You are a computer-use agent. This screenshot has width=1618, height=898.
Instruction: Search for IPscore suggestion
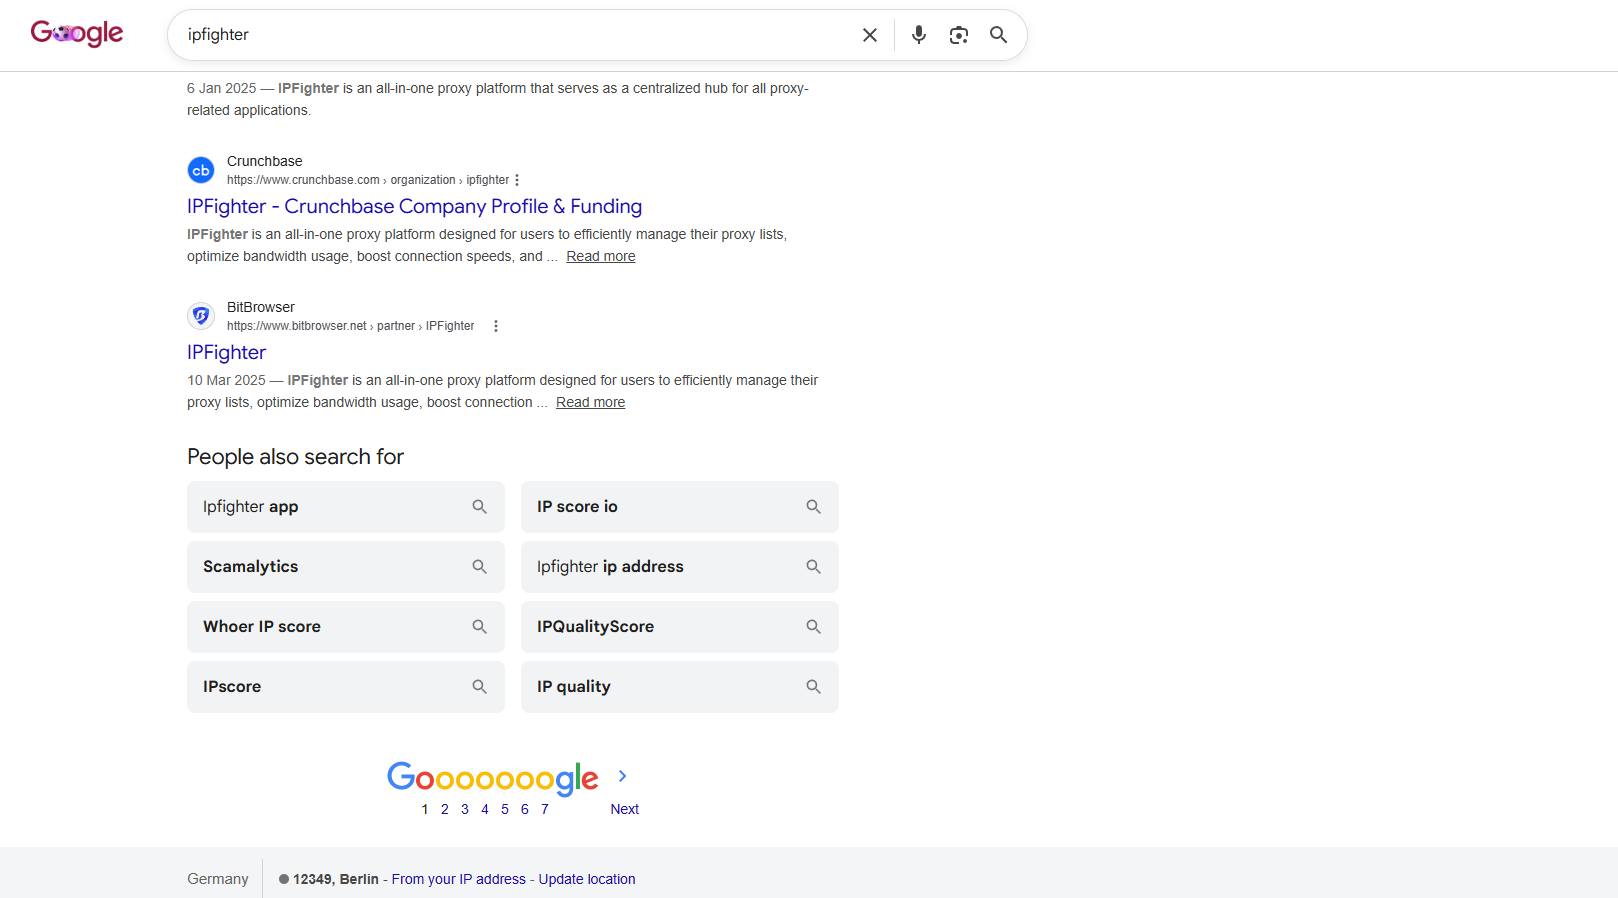click(x=346, y=687)
